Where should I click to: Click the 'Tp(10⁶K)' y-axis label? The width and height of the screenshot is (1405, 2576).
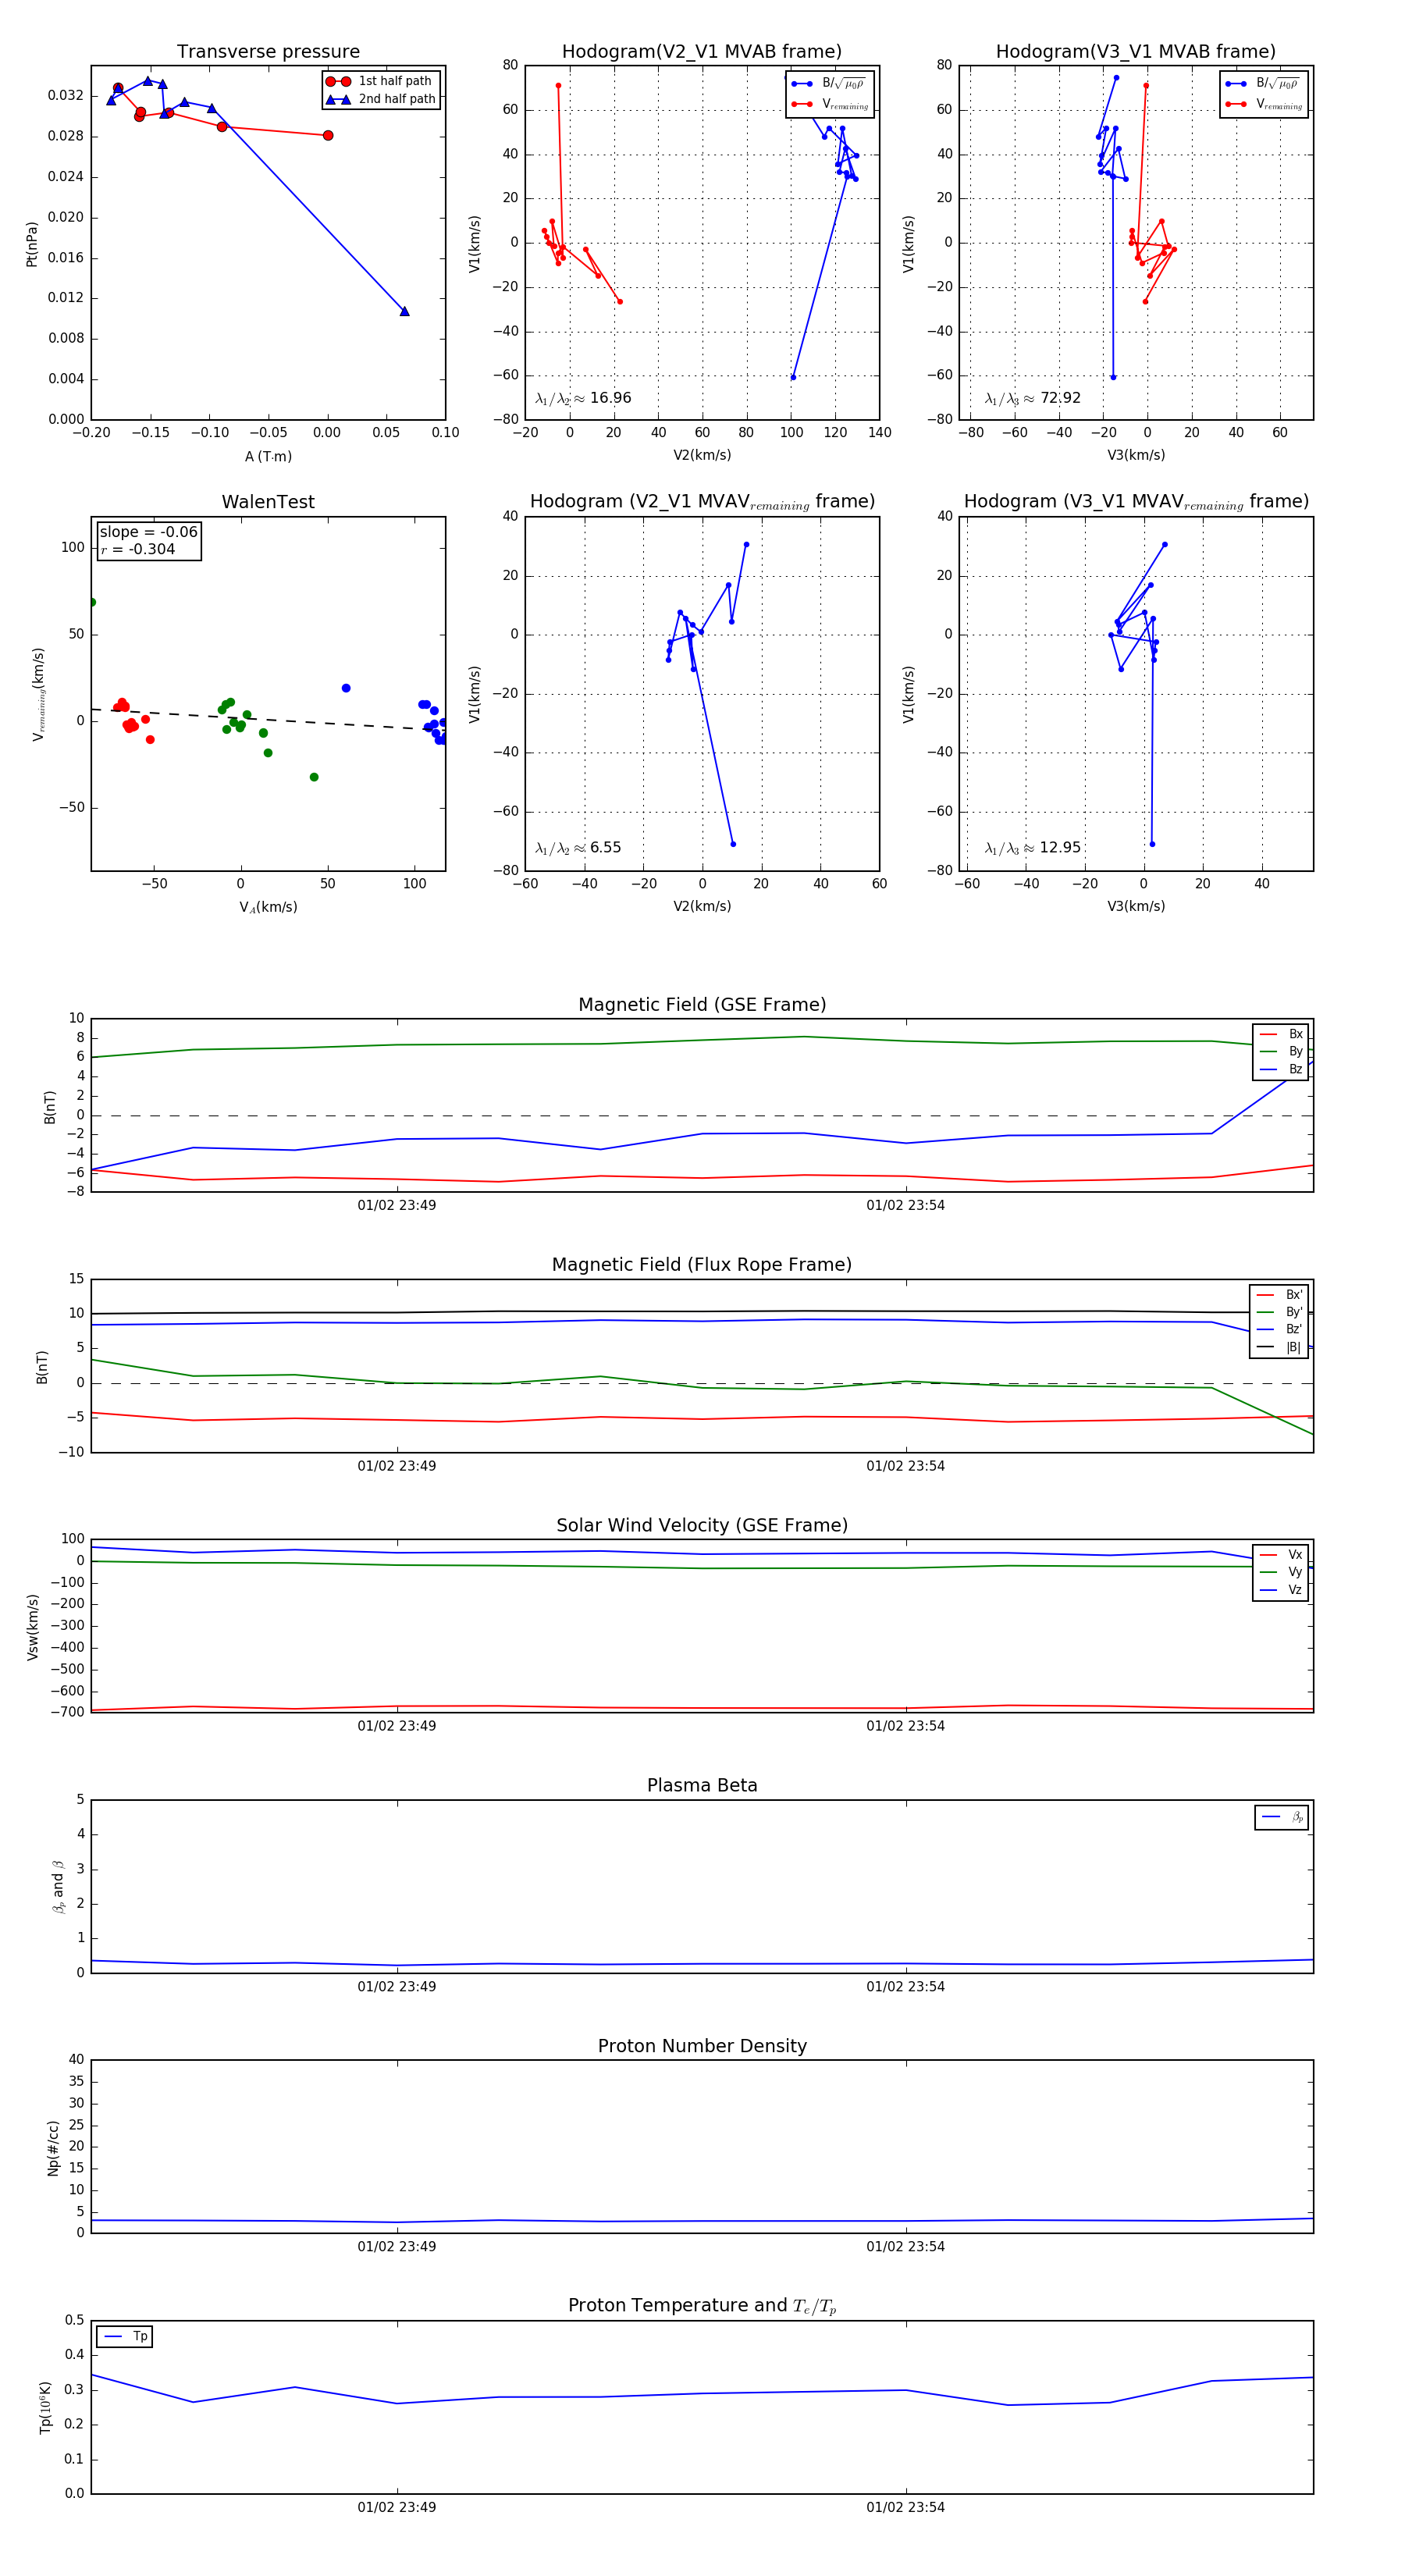pos(45,2407)
